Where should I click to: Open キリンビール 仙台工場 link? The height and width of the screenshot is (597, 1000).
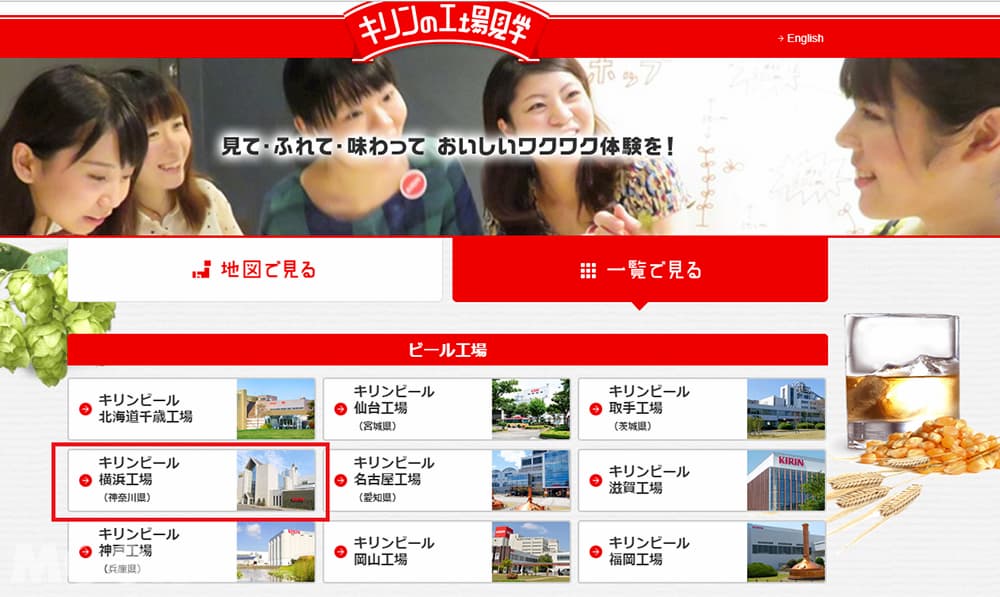point(446,409)
